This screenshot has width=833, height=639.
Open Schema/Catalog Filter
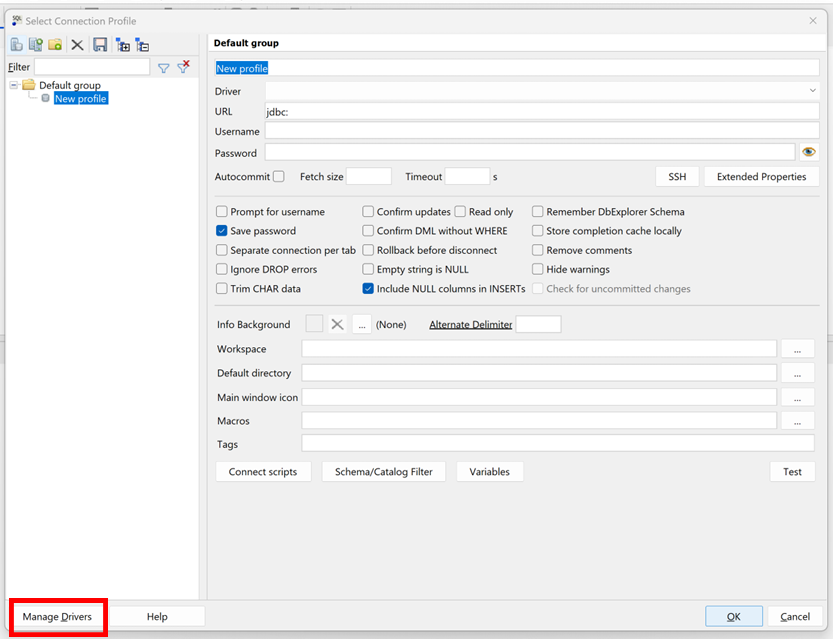[384, 472]
